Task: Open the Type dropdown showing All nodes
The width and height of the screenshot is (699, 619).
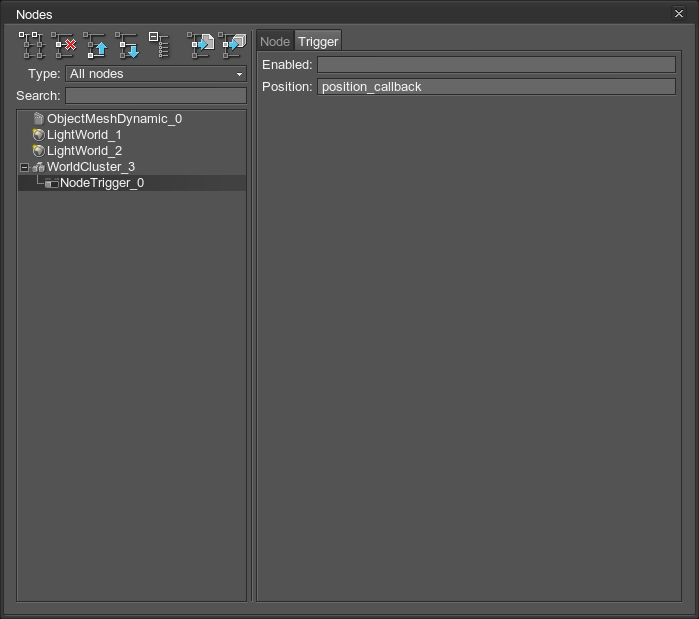Action: click(x=156, y=74)
